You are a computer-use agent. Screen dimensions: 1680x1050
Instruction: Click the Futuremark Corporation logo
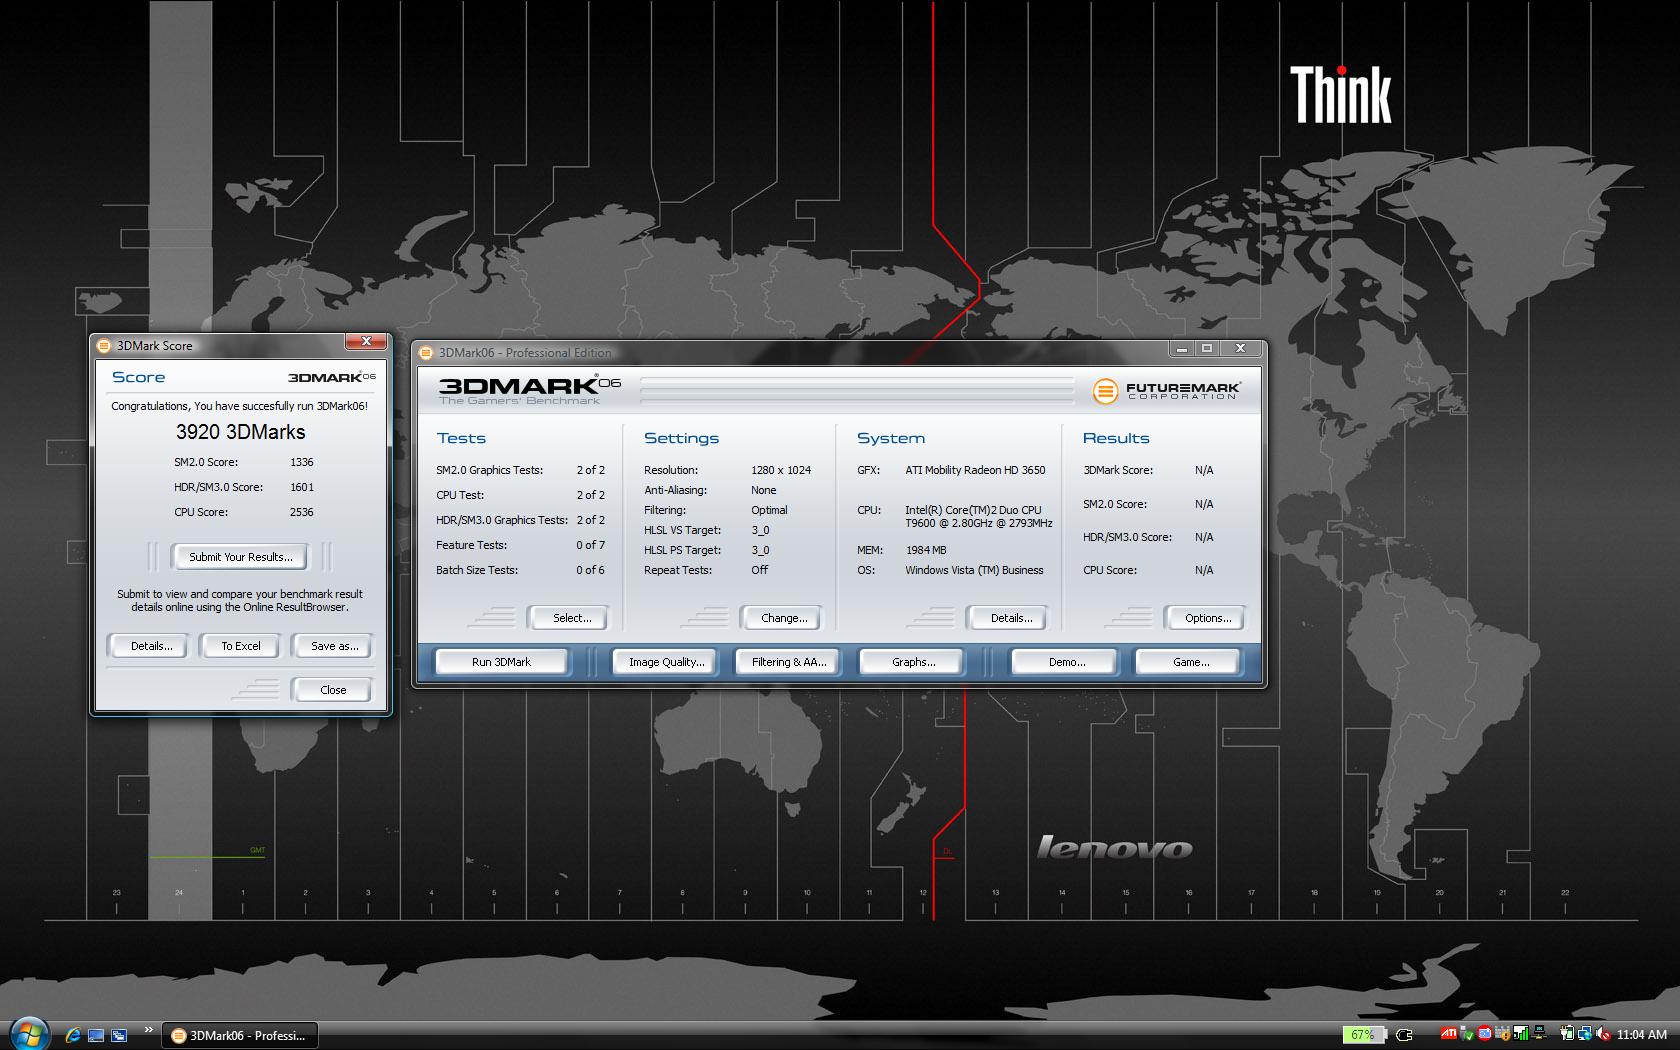pos(1166,391)
